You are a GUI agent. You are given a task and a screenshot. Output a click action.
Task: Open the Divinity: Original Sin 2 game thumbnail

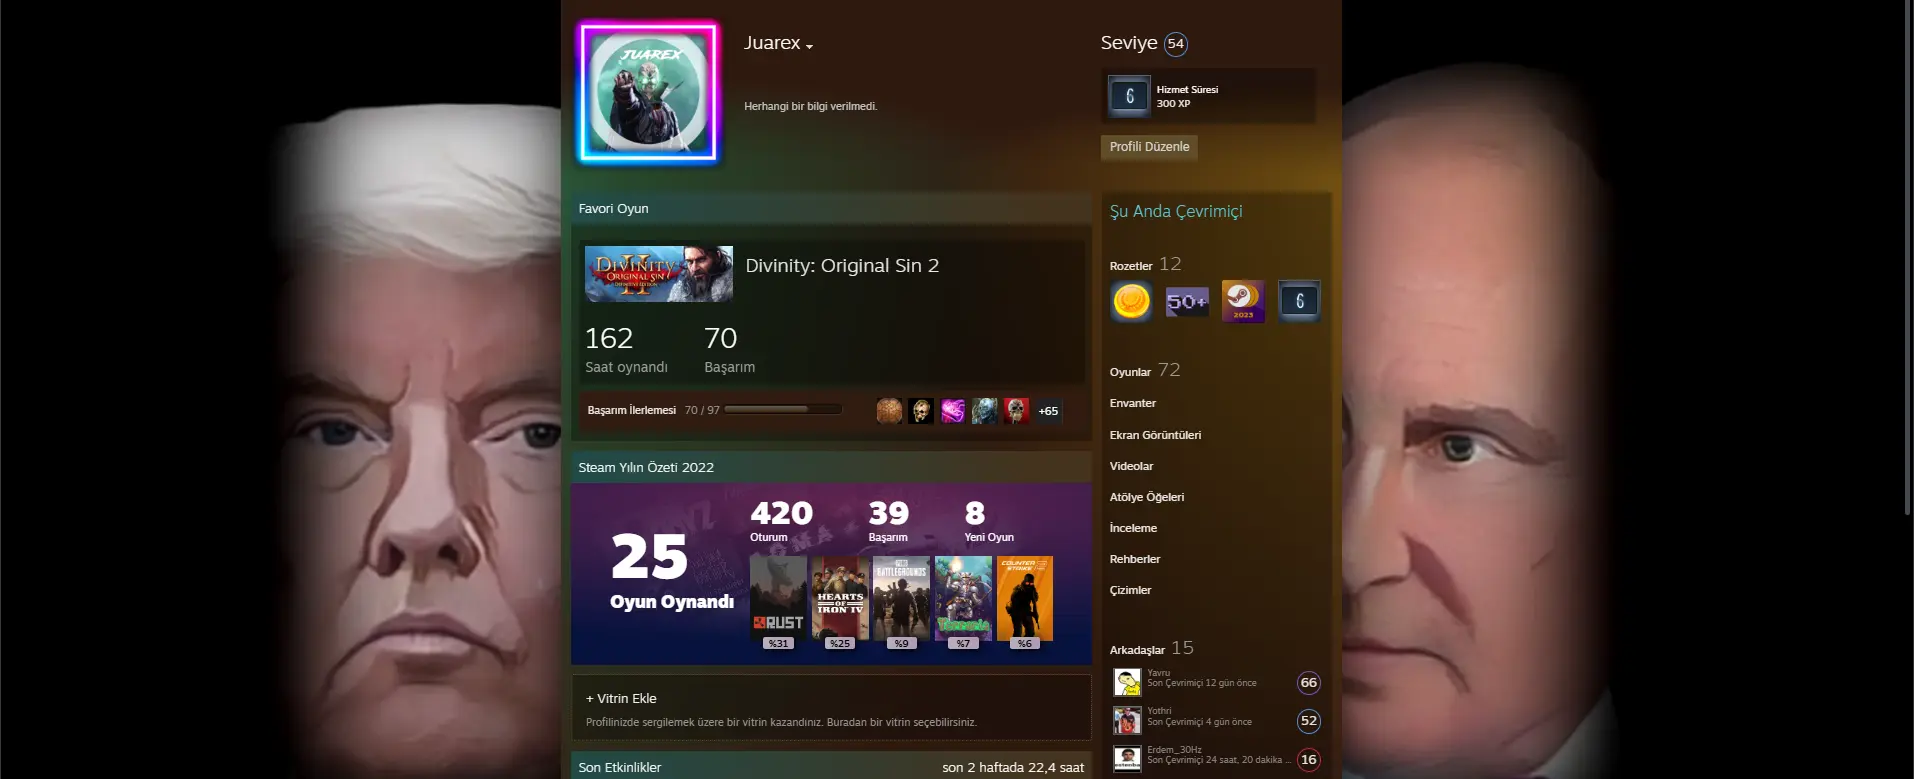(659, 274)
